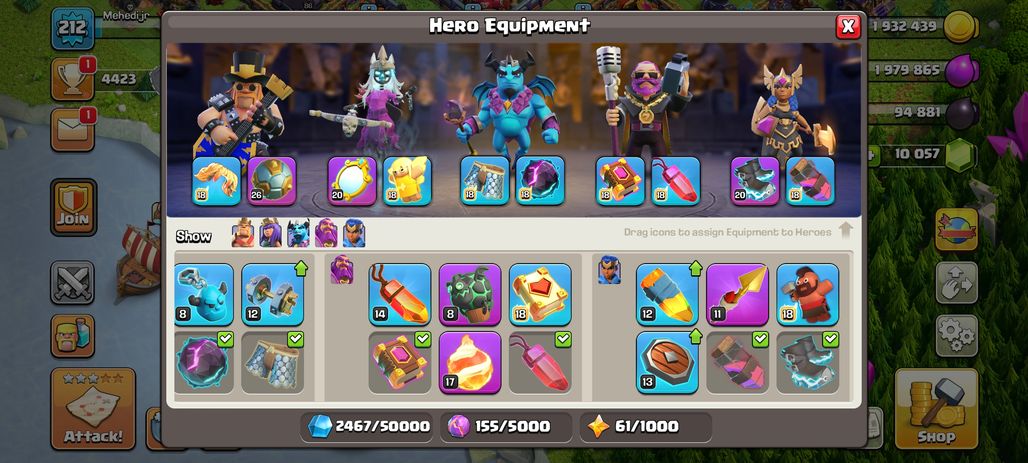
Task: Select the purple Rocket Spear equipment
Action: tap(737, 294)
